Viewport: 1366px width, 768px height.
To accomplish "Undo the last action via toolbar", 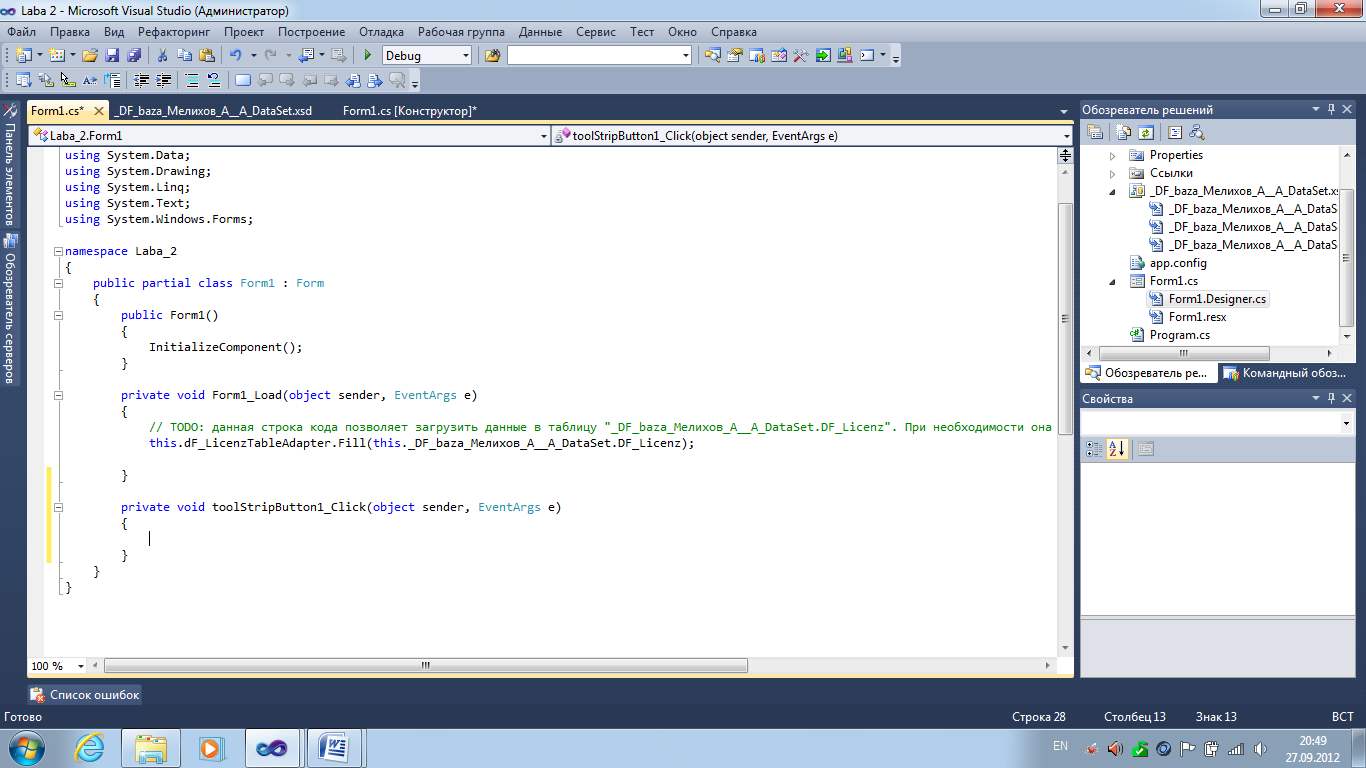I will coord(236,56).
